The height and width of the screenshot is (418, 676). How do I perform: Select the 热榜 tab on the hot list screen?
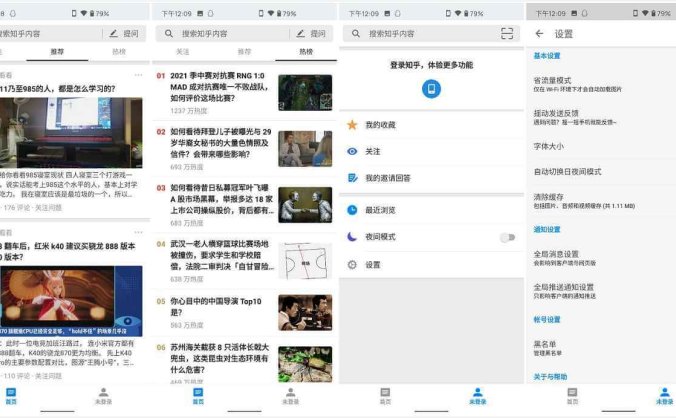coord(306,51)
